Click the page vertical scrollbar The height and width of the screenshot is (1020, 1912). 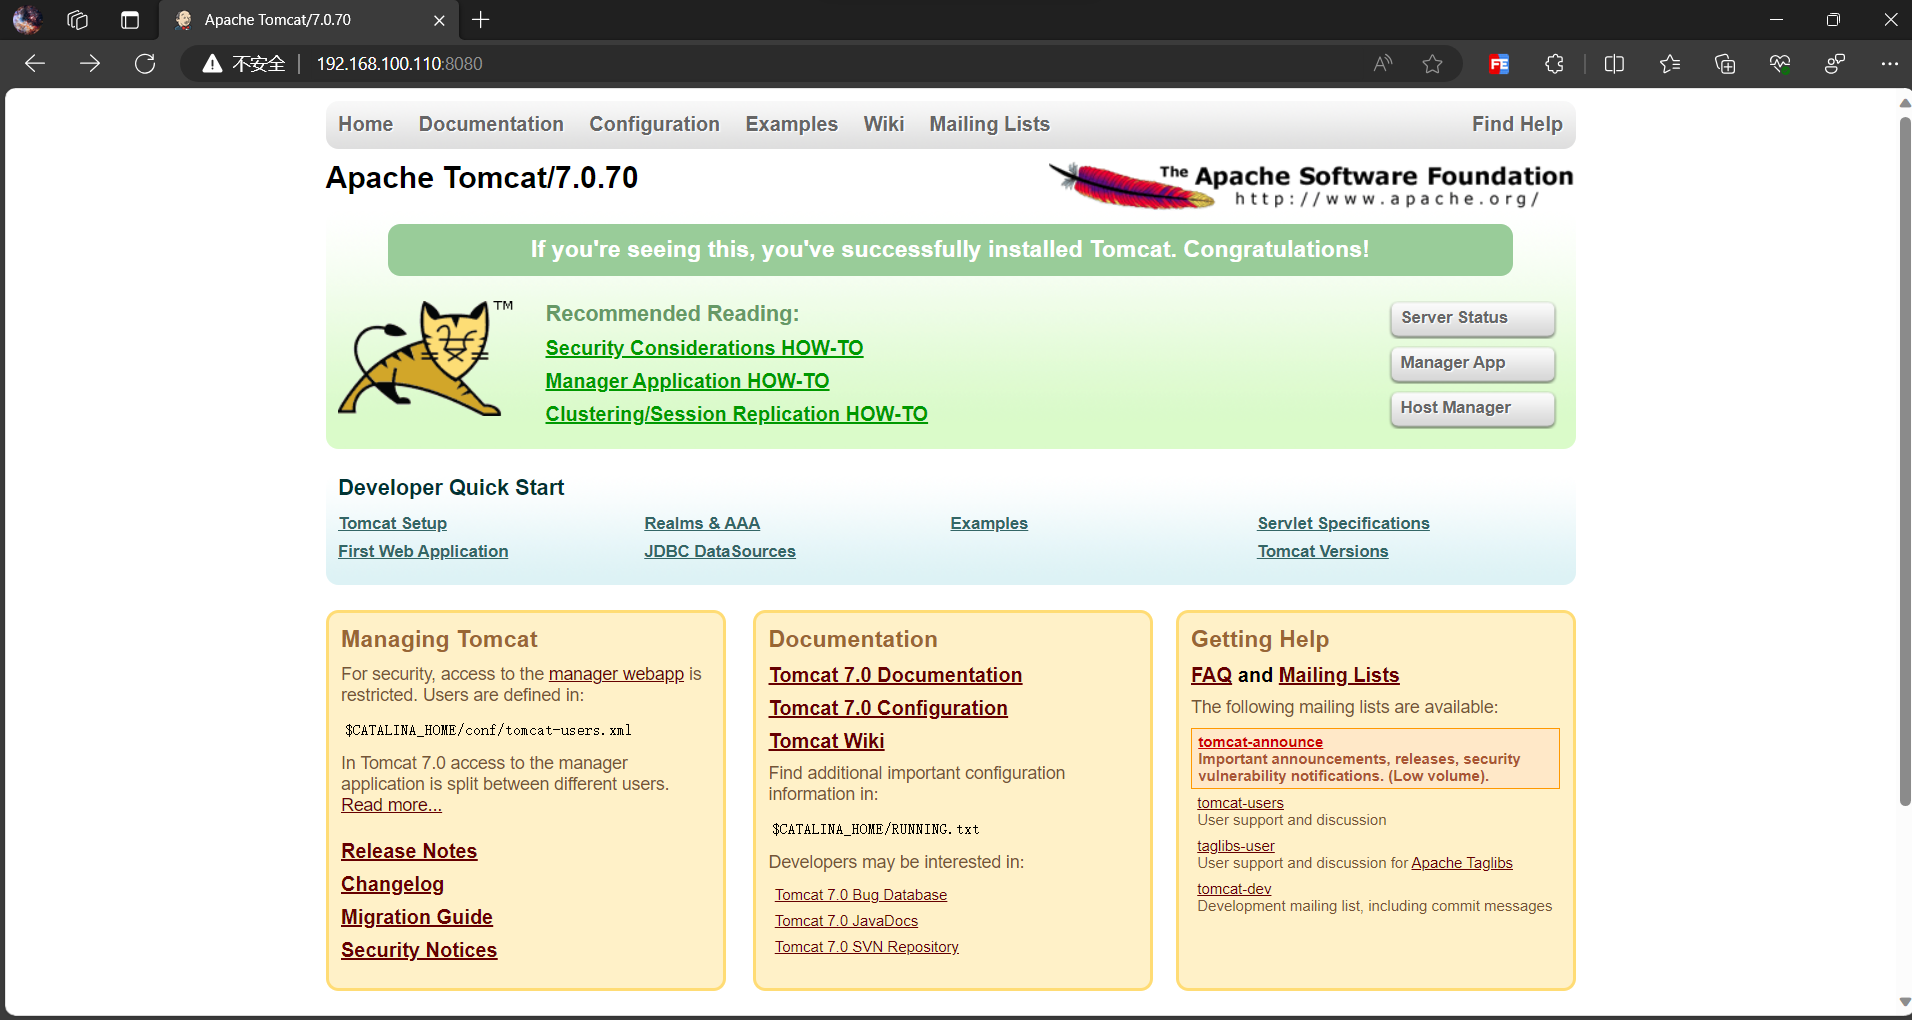[1905, 460]
